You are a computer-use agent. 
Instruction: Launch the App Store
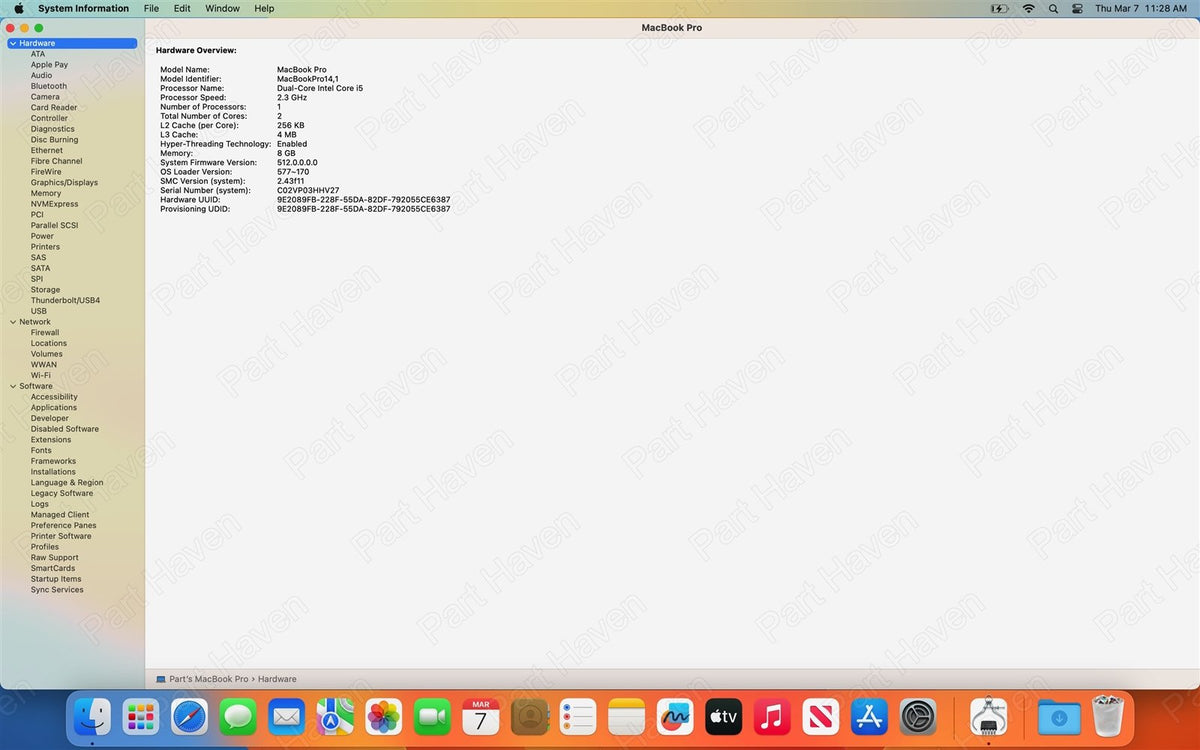(x=868, y=716)
